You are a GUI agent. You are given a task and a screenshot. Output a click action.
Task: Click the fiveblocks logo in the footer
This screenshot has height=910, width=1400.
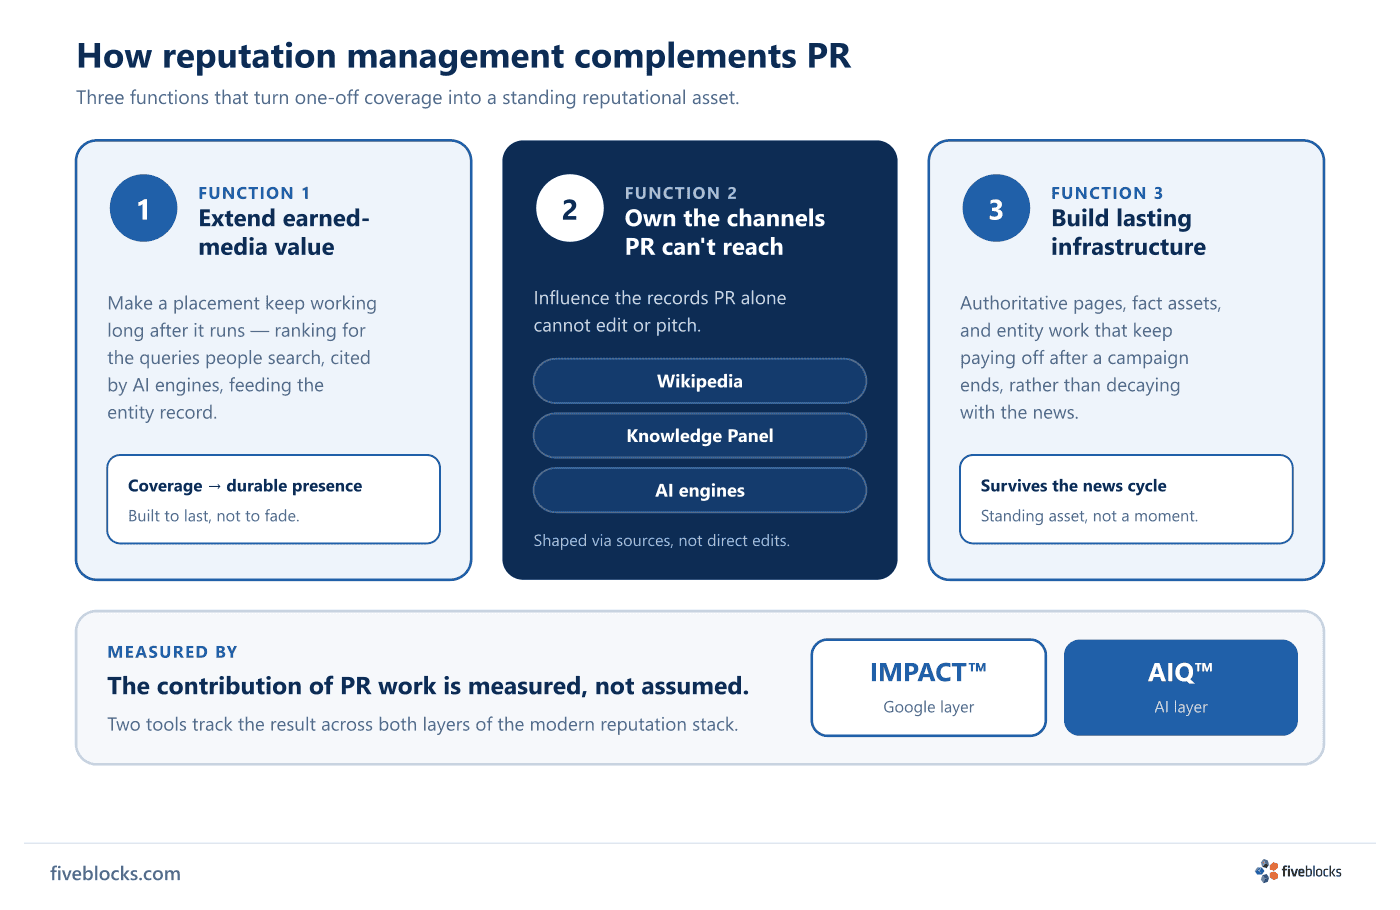tap(1298, 871)
